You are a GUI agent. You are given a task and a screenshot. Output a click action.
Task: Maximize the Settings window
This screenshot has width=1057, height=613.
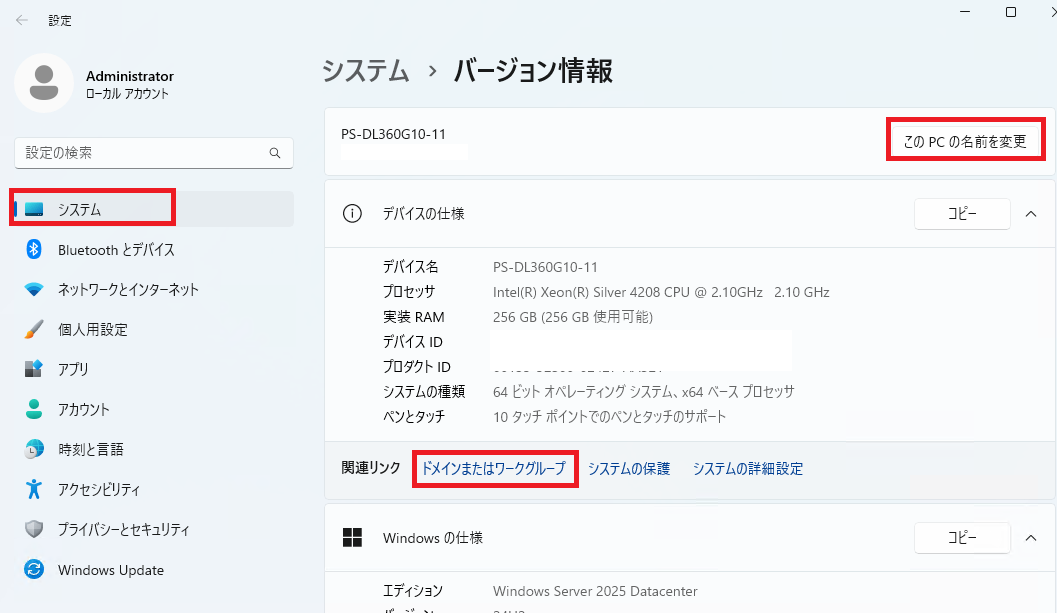[x=1011, y=11]
